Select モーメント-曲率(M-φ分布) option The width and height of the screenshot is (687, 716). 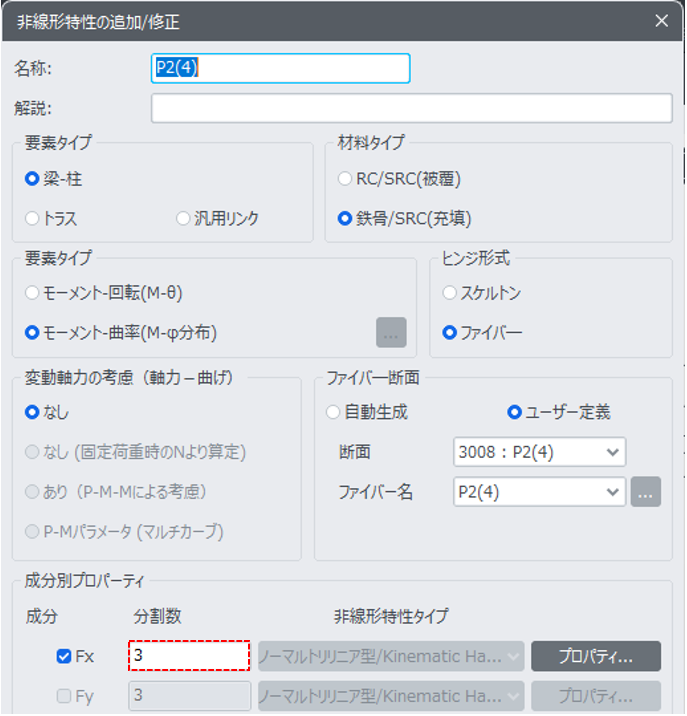pyautogui.click(x=33, y=332)
